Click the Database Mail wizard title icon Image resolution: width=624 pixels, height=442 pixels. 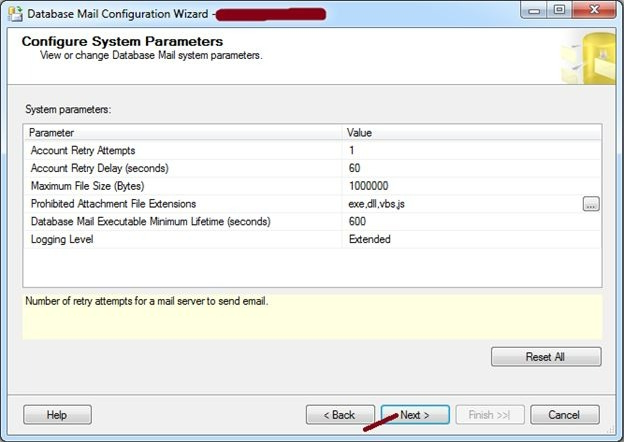point(15,14)
